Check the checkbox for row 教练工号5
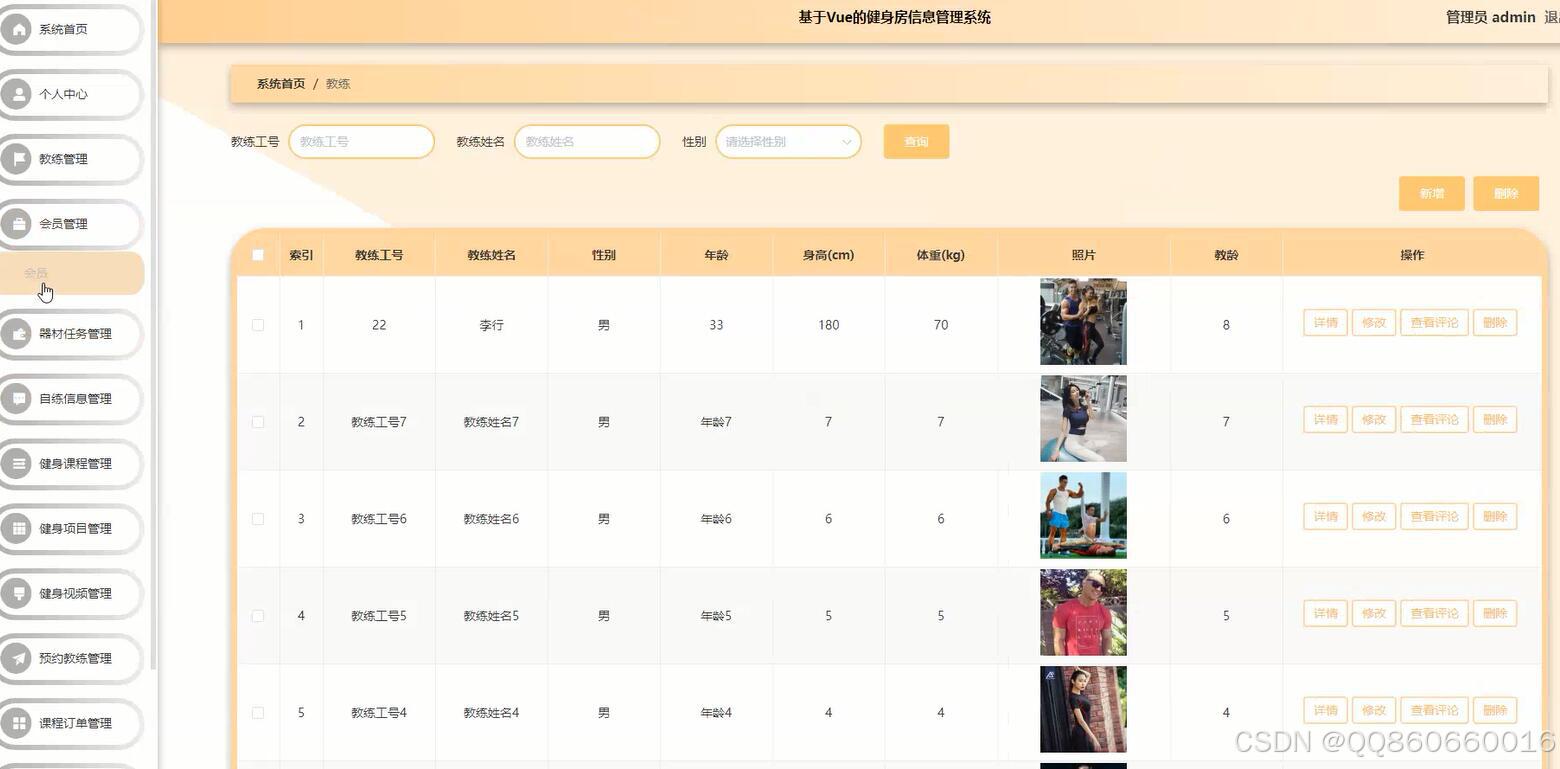The image size is (1560, 769). (x=258, y=616)
